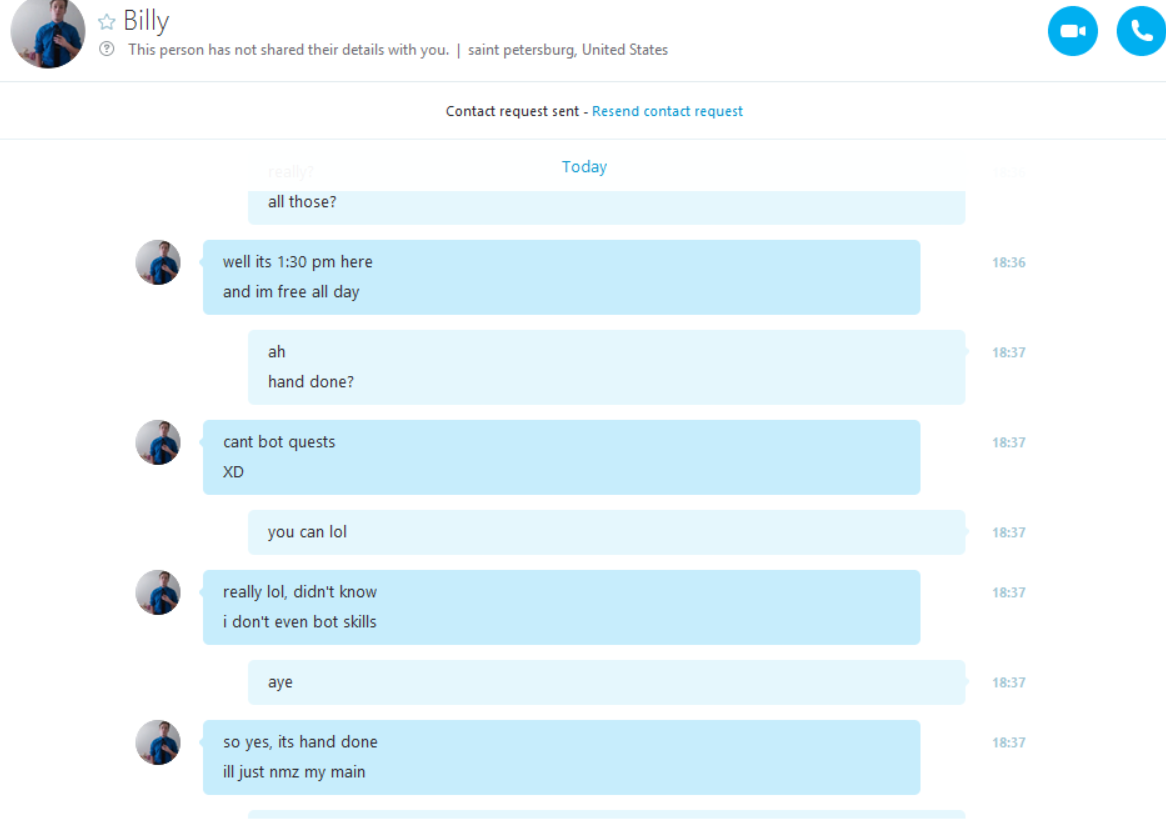Add Billy to favorites with the star
The width and height of the screenshot is (1166, 826).
107,22
